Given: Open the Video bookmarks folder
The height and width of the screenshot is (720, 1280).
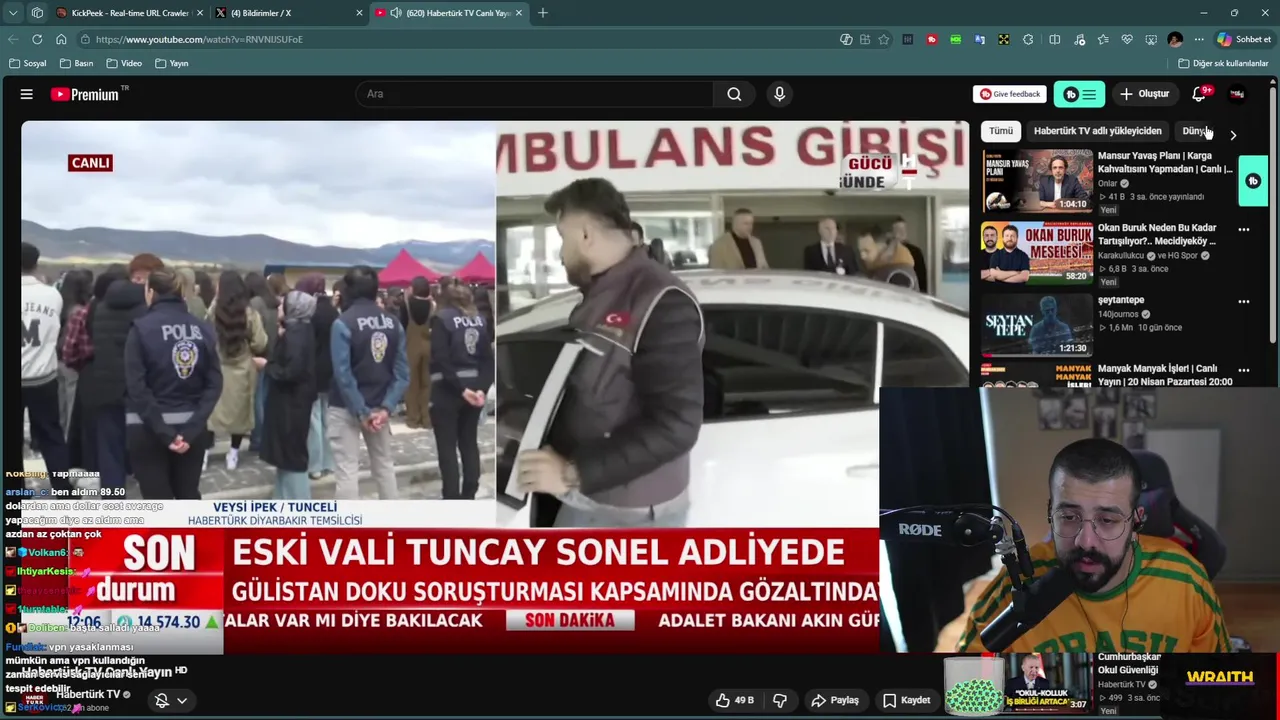Looking at the screenshot, I should point(124,63).
